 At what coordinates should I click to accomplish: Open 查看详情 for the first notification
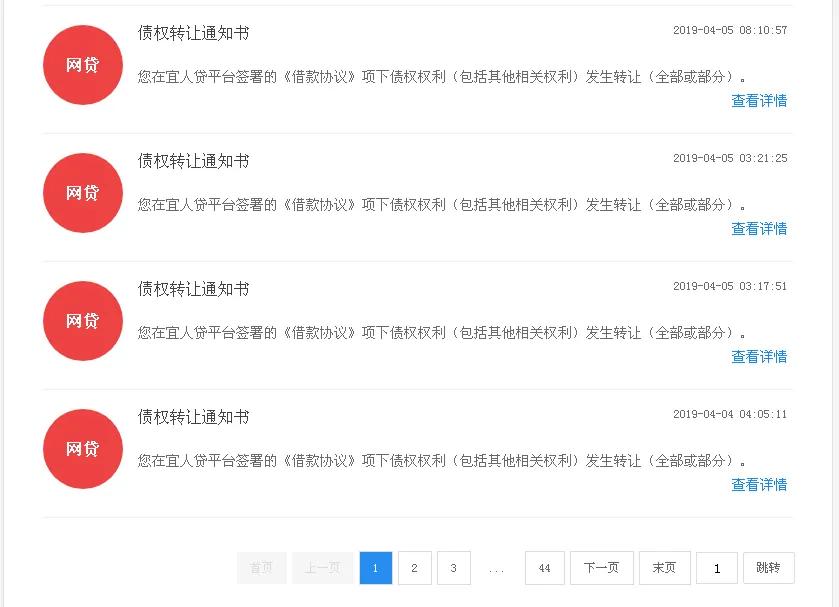(x=757, y=100)
